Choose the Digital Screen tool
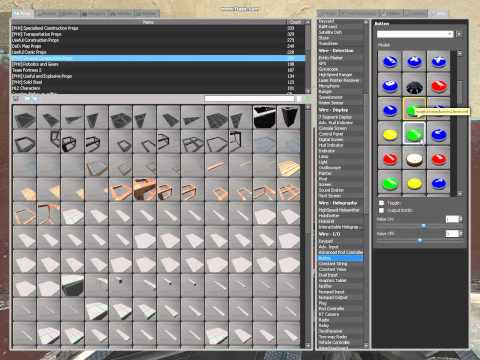The width and height of the screenshot is (480, 360). [339, 140]
